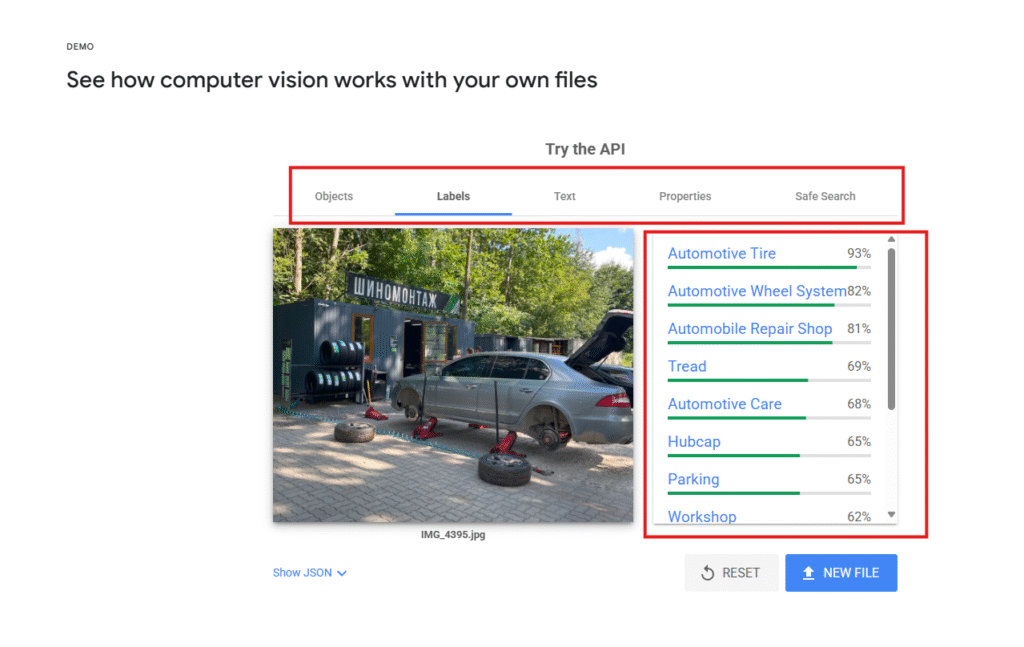Click the reset circular arrow icon
Viewport: 1024px width, 647px height.
click(707, 573)
